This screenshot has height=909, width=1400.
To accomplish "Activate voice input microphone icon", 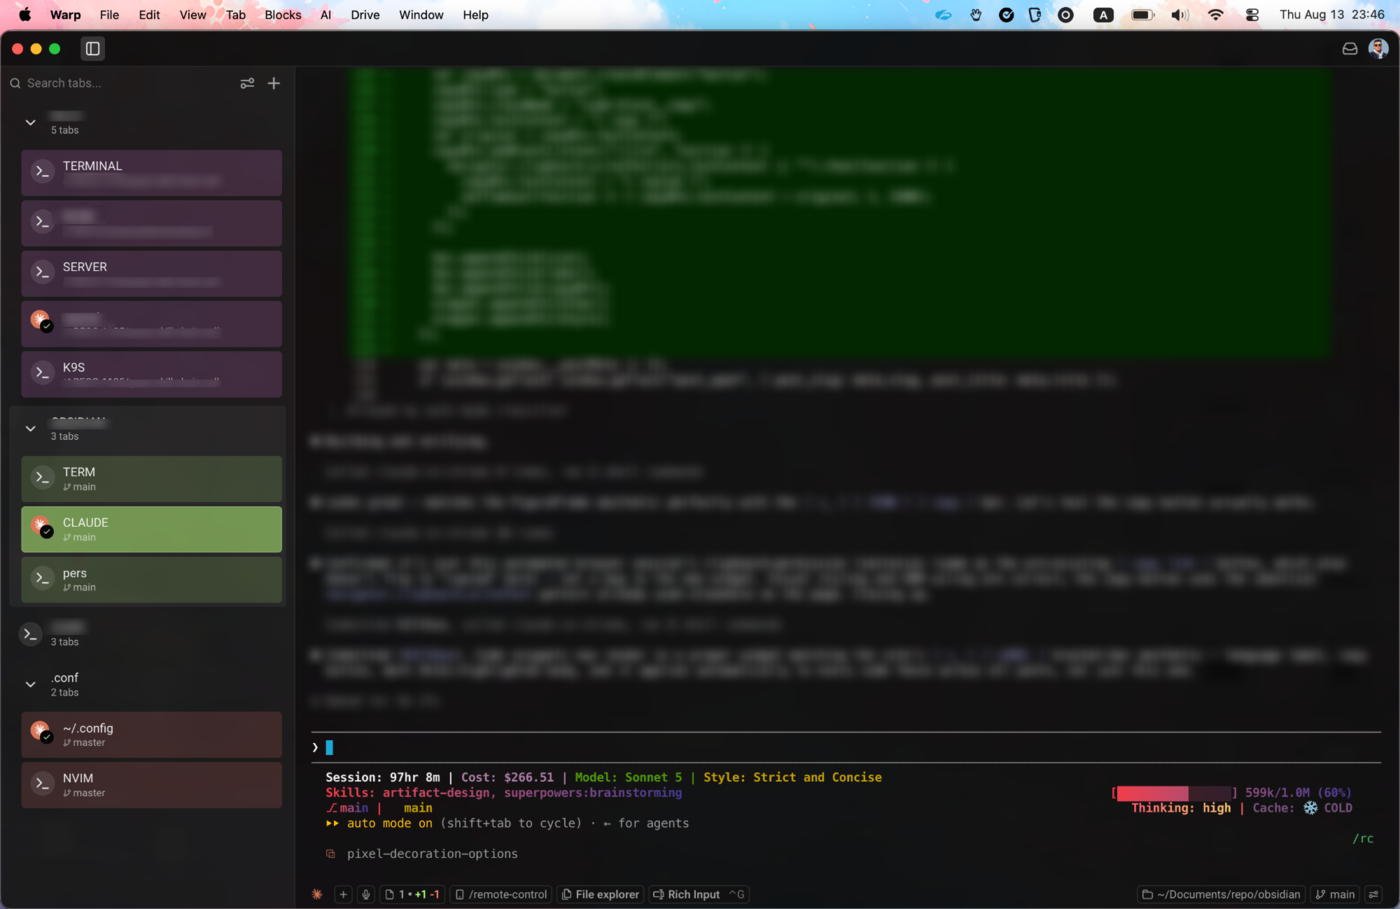I will [366, 894].
